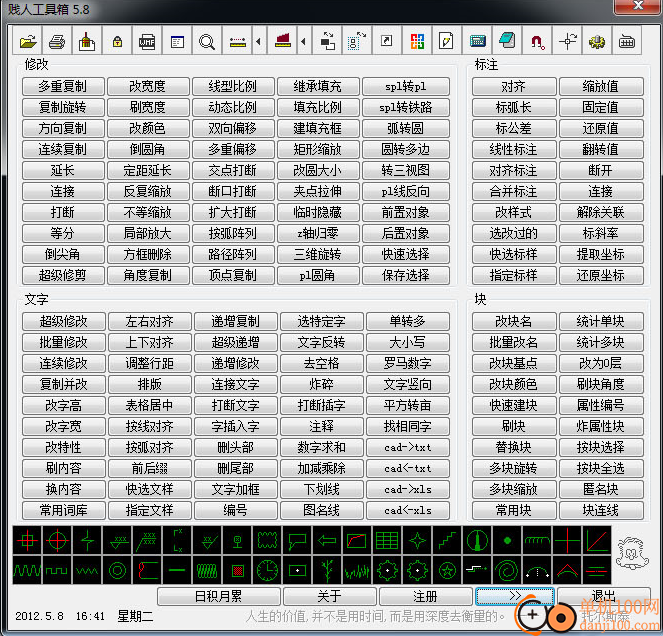The width and height of the screenshot is (663, 636).
Task: Click the 标弧长 button
Action: [x=514, y=107]
